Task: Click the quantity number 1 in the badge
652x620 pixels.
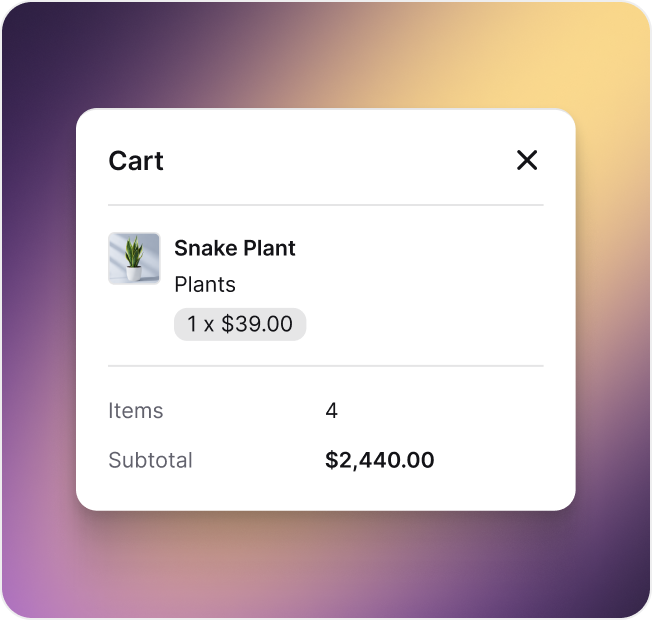Action: tap(192, 324)
